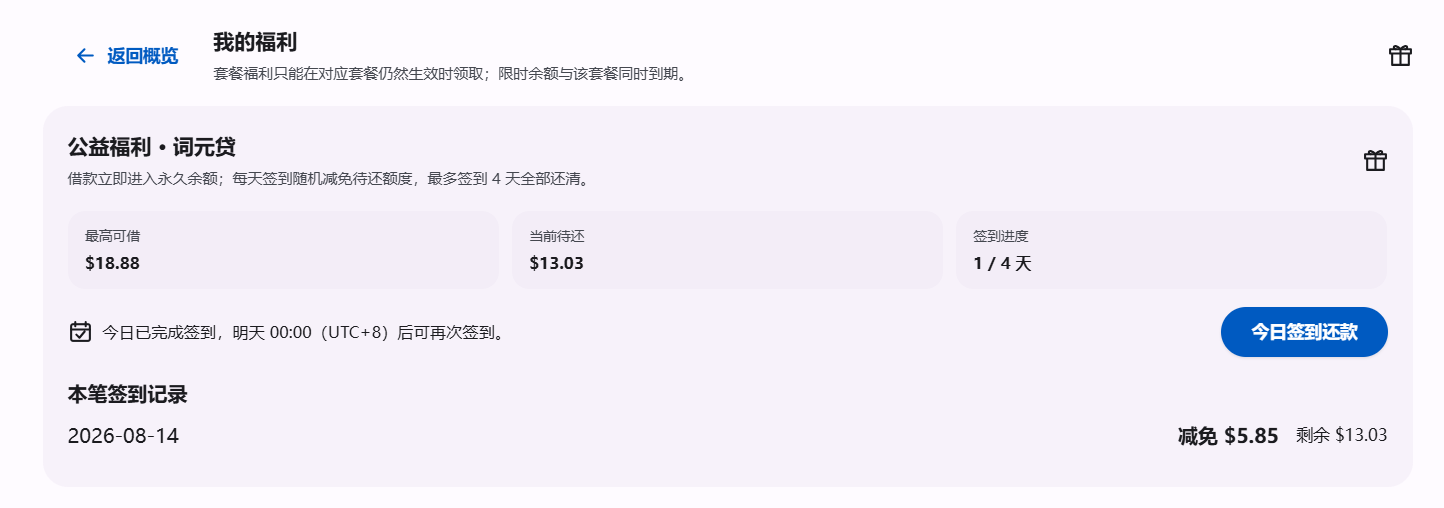This screenshot has height=508, width=1444.
Task: Click the 我的福利 page title
Action: click(255, 42)
